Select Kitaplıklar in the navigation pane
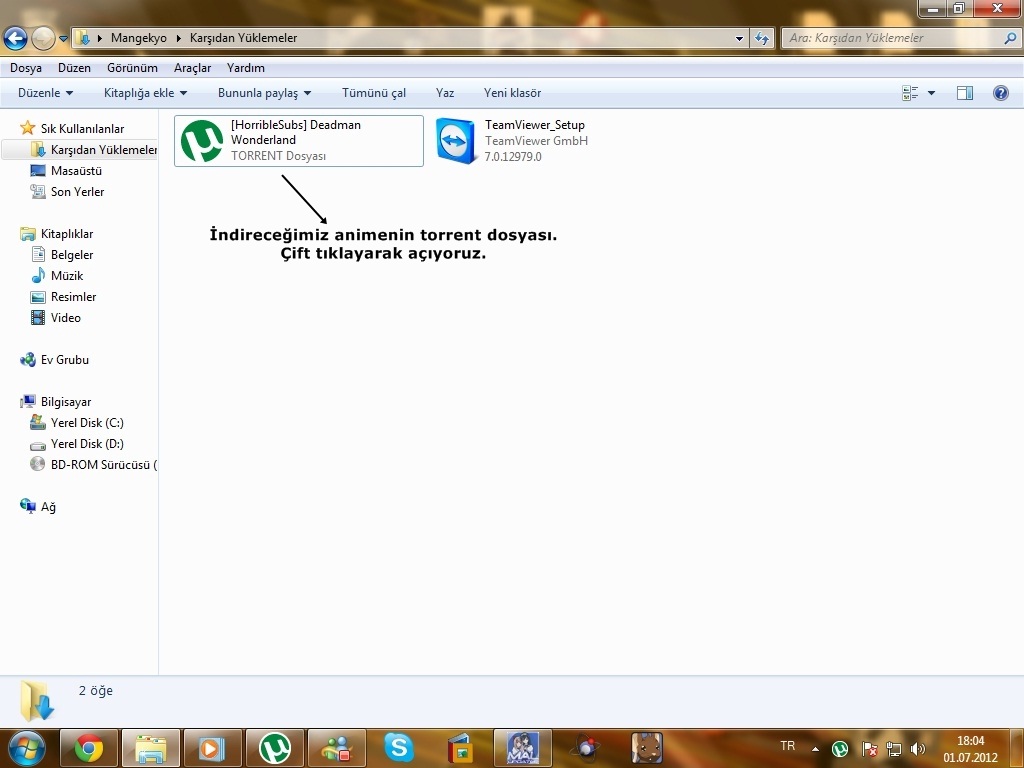 [x=67, y=234]
